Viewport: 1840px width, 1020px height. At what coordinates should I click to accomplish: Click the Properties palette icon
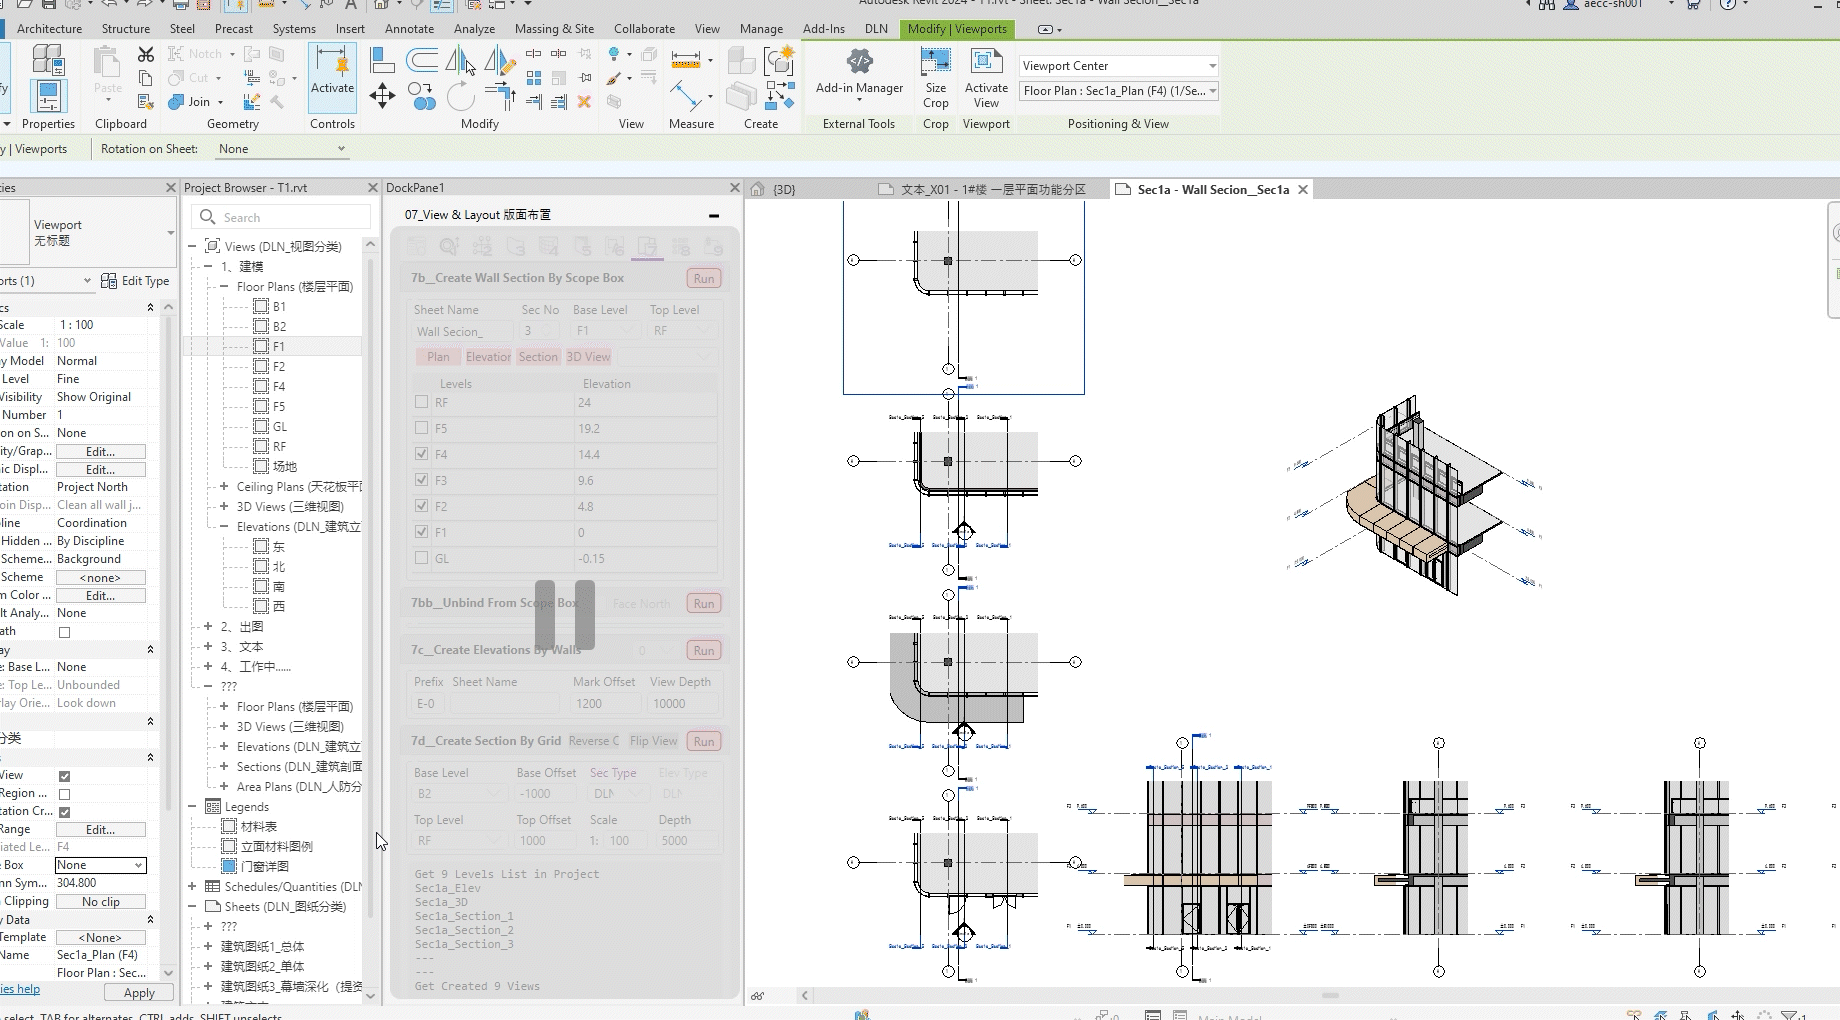pos(48,96)
